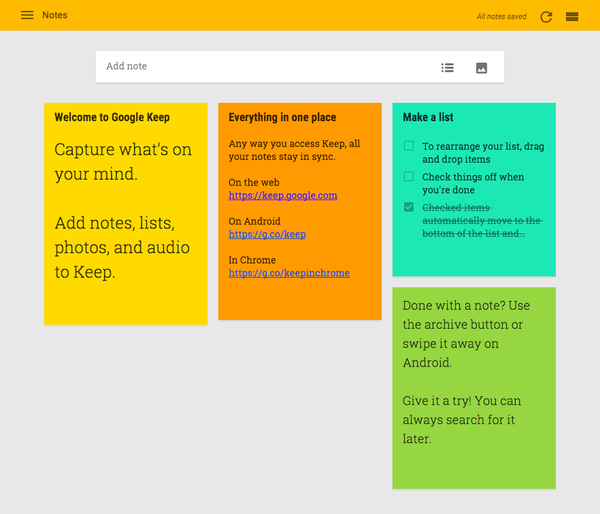Switch to list view layout icon
600x514 pixels.
pyautogui.click(x=572, y=17)
